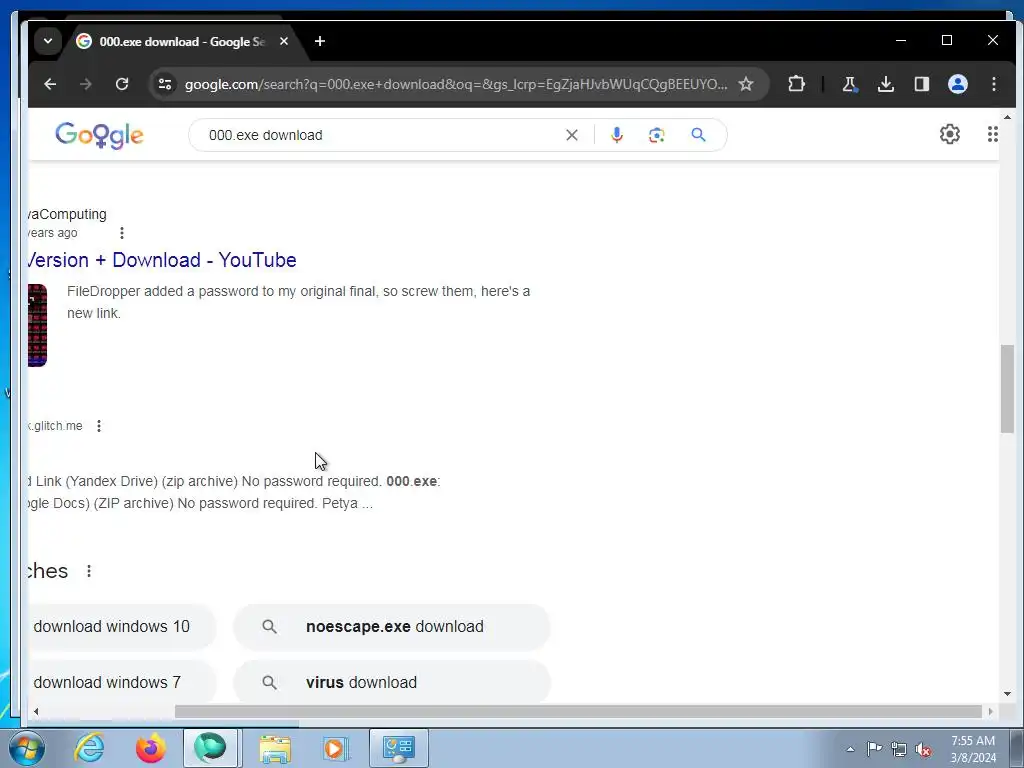Open more options beside glitch.me result
Image resolution: width=1024 pixels, height=768 pixels.
pyautogui.click(x=99, y=426)
